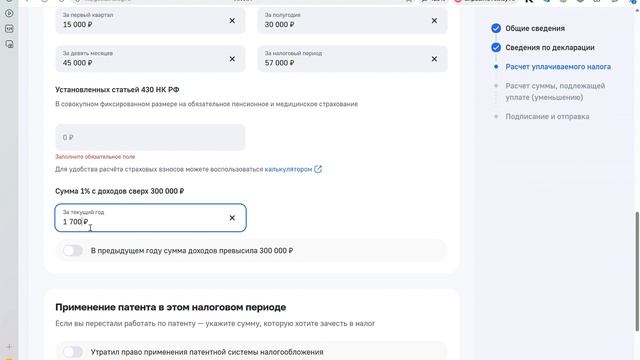Click checkmark icon beside 'Сведения по декларации'
Viewport: 640px width, 360px height.
(496, 47)
